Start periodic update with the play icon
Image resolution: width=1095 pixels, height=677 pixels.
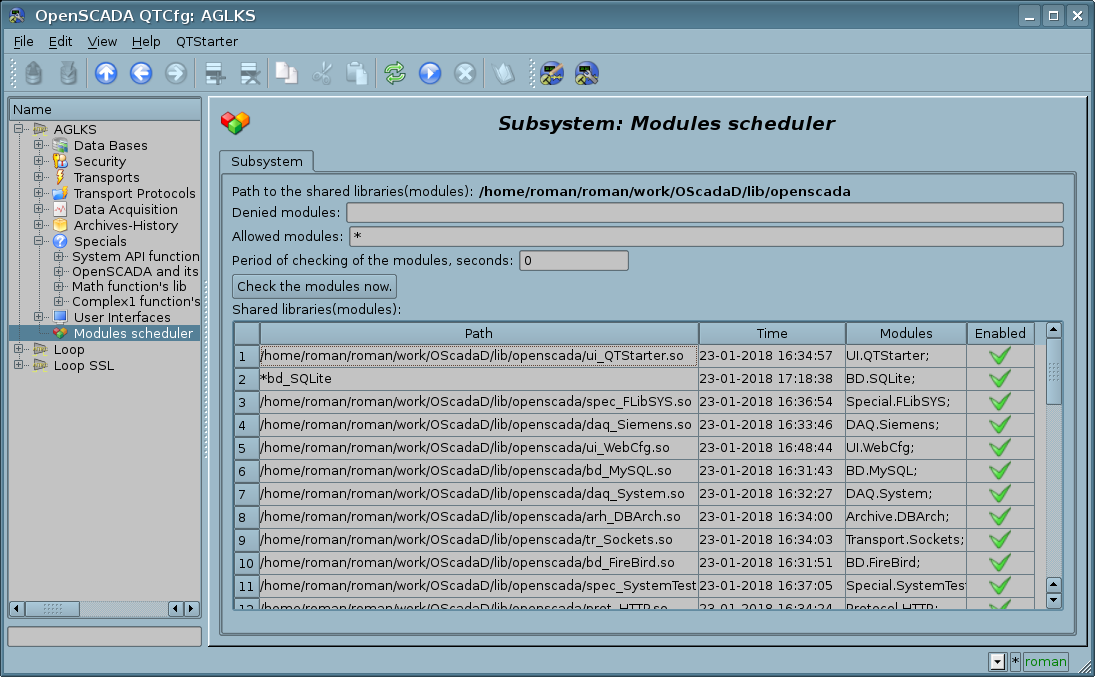tap(430, 73)
